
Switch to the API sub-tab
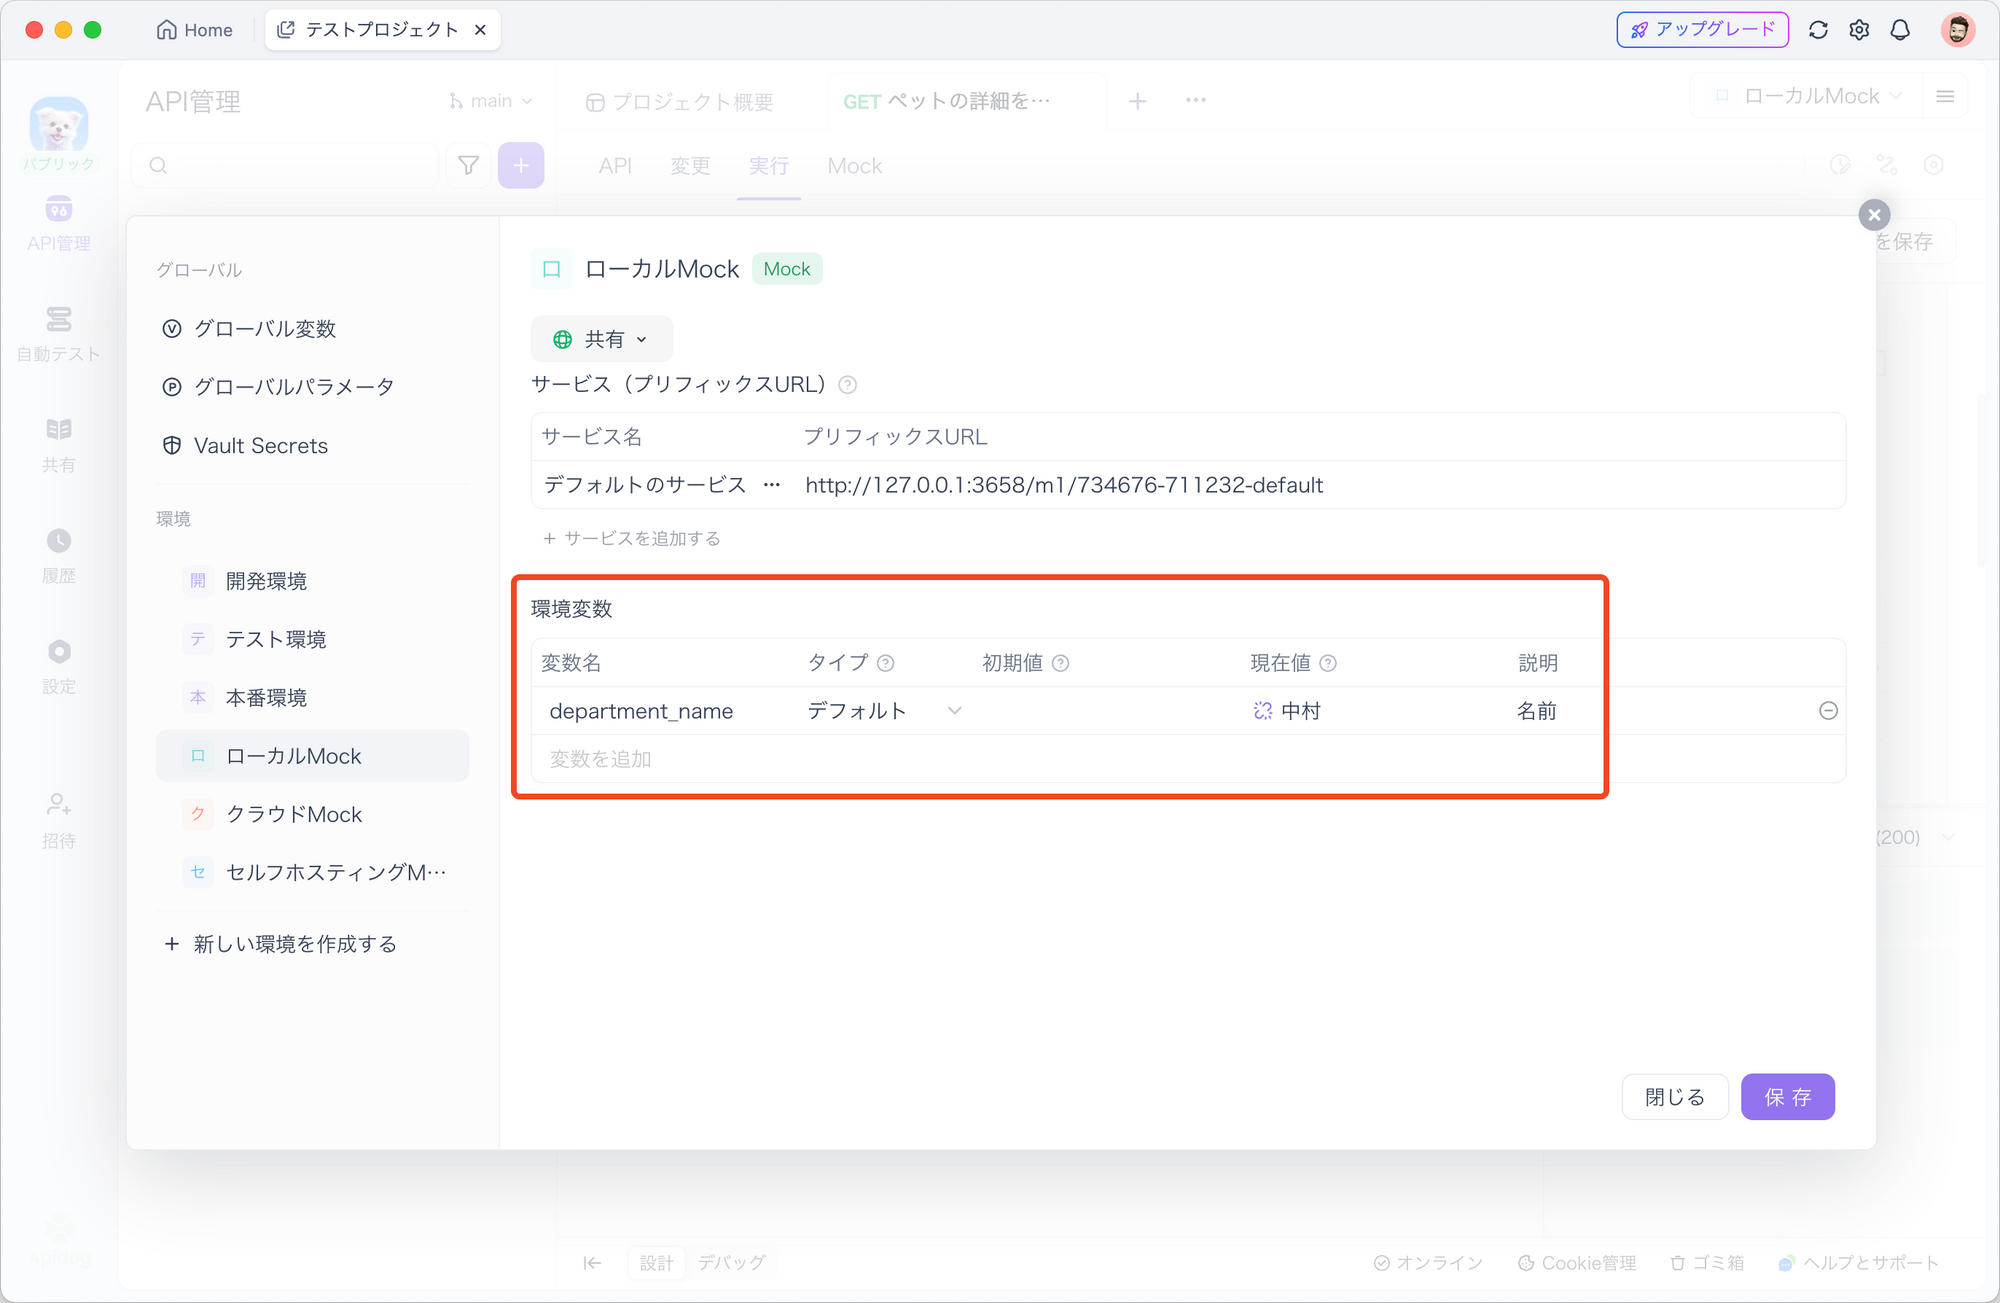615,166
